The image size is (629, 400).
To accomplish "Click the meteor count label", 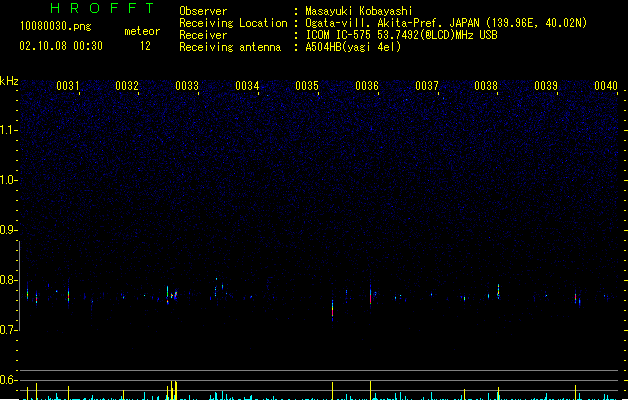I will (x=142, y=31).
